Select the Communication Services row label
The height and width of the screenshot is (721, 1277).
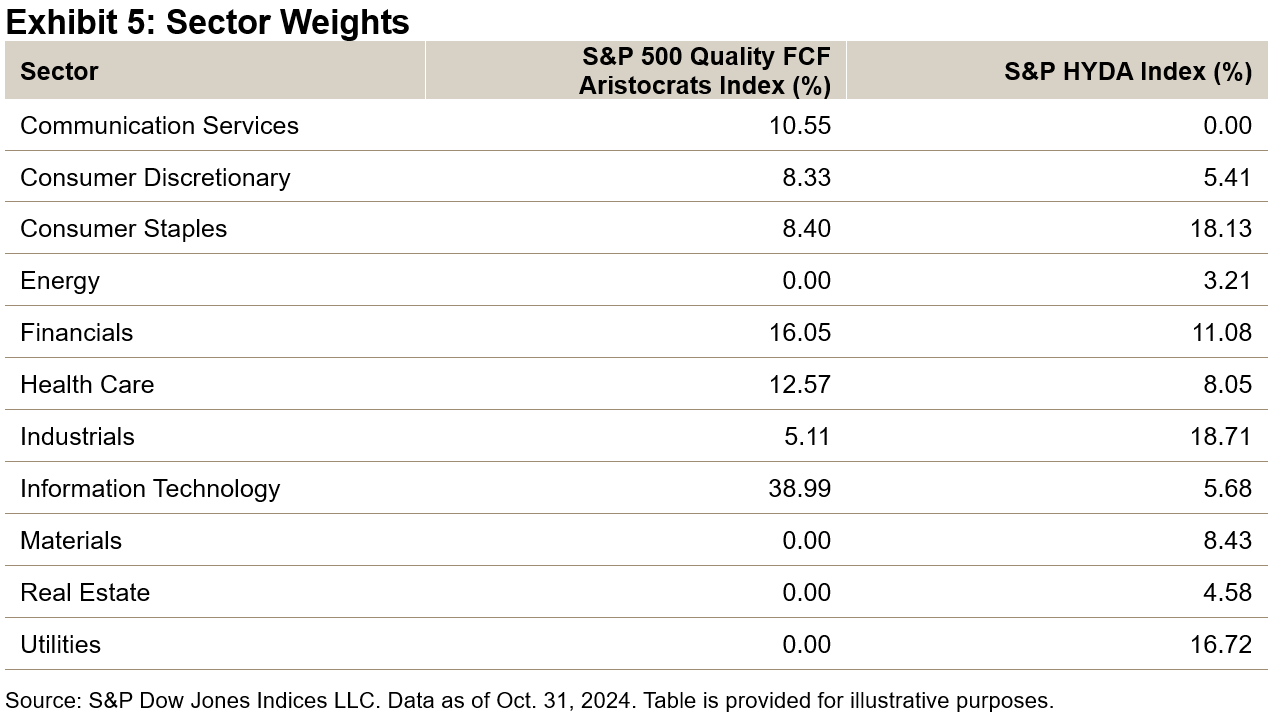(x=159, y=126)
